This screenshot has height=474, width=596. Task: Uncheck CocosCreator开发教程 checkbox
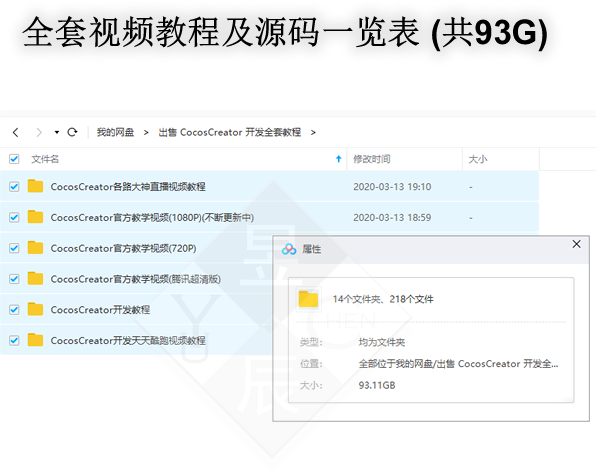(x=14, y=310)
